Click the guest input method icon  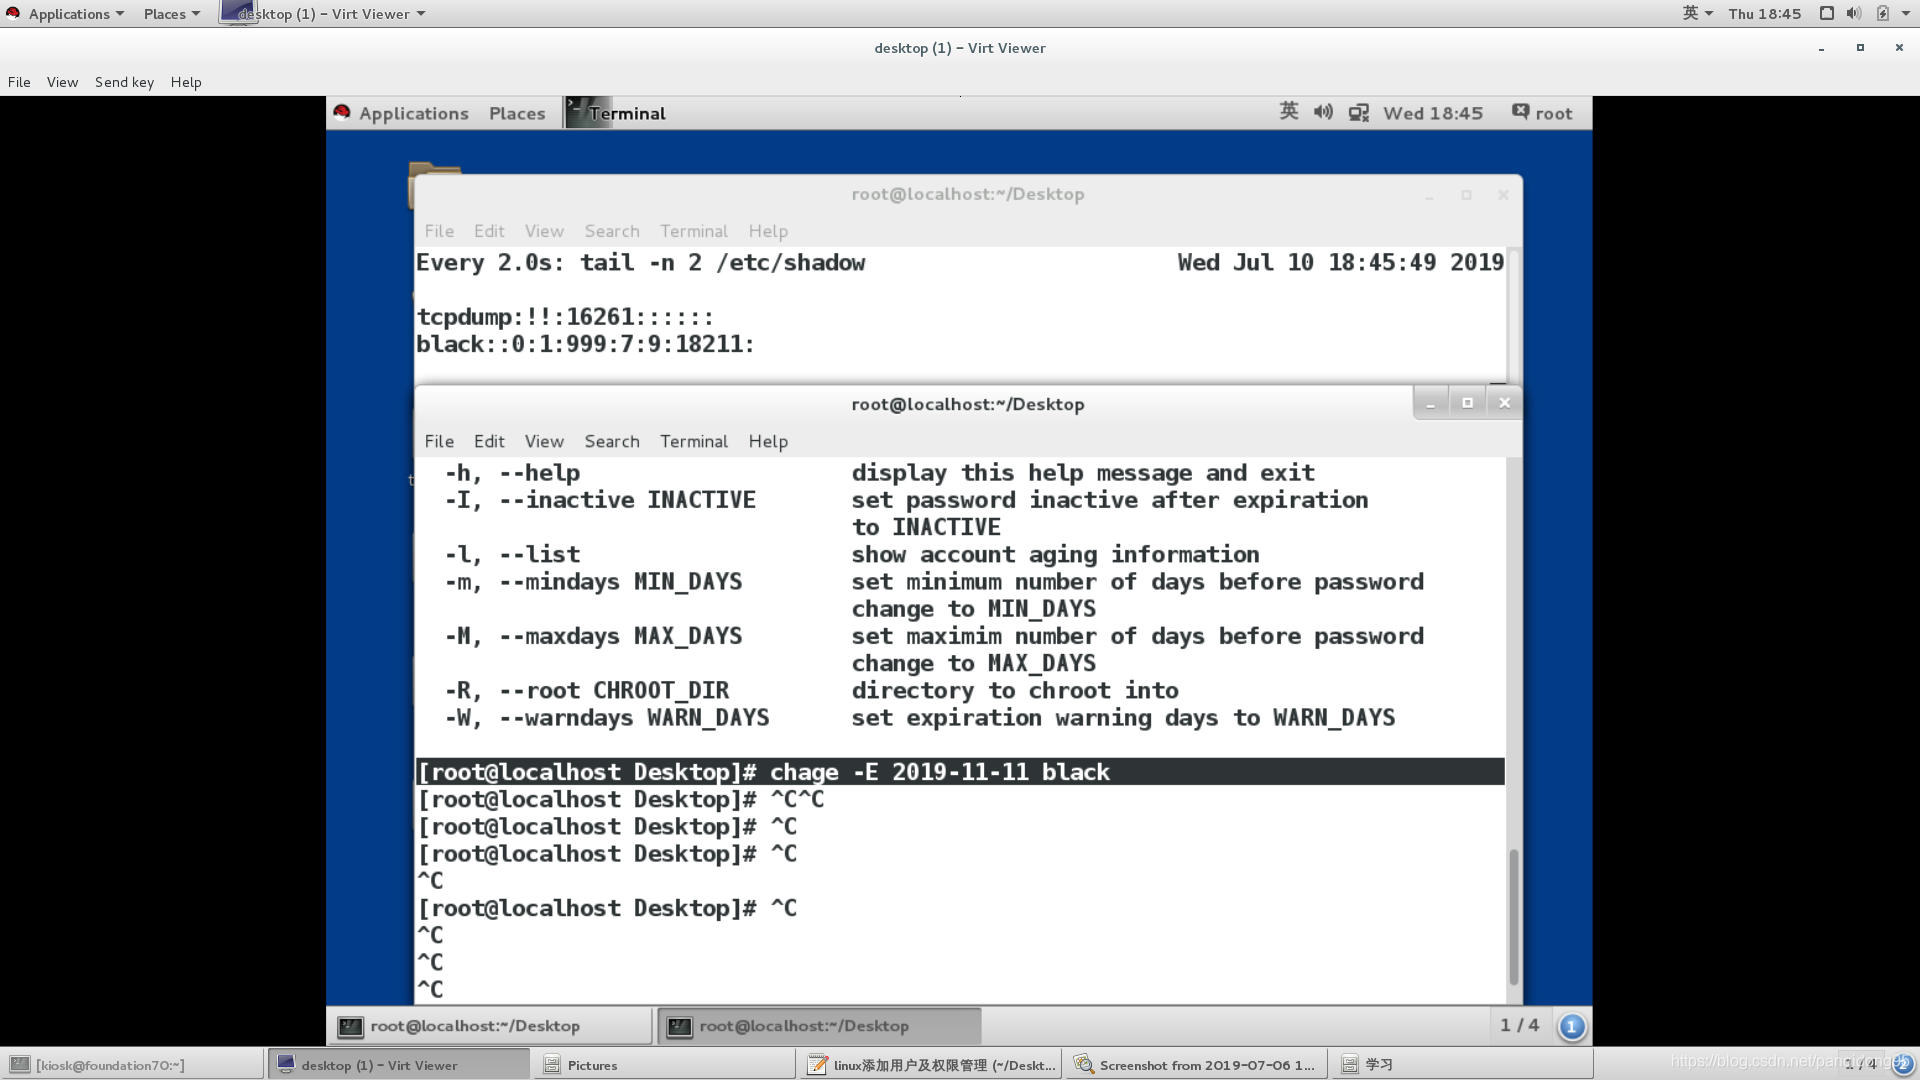(x=1289, y=112)
